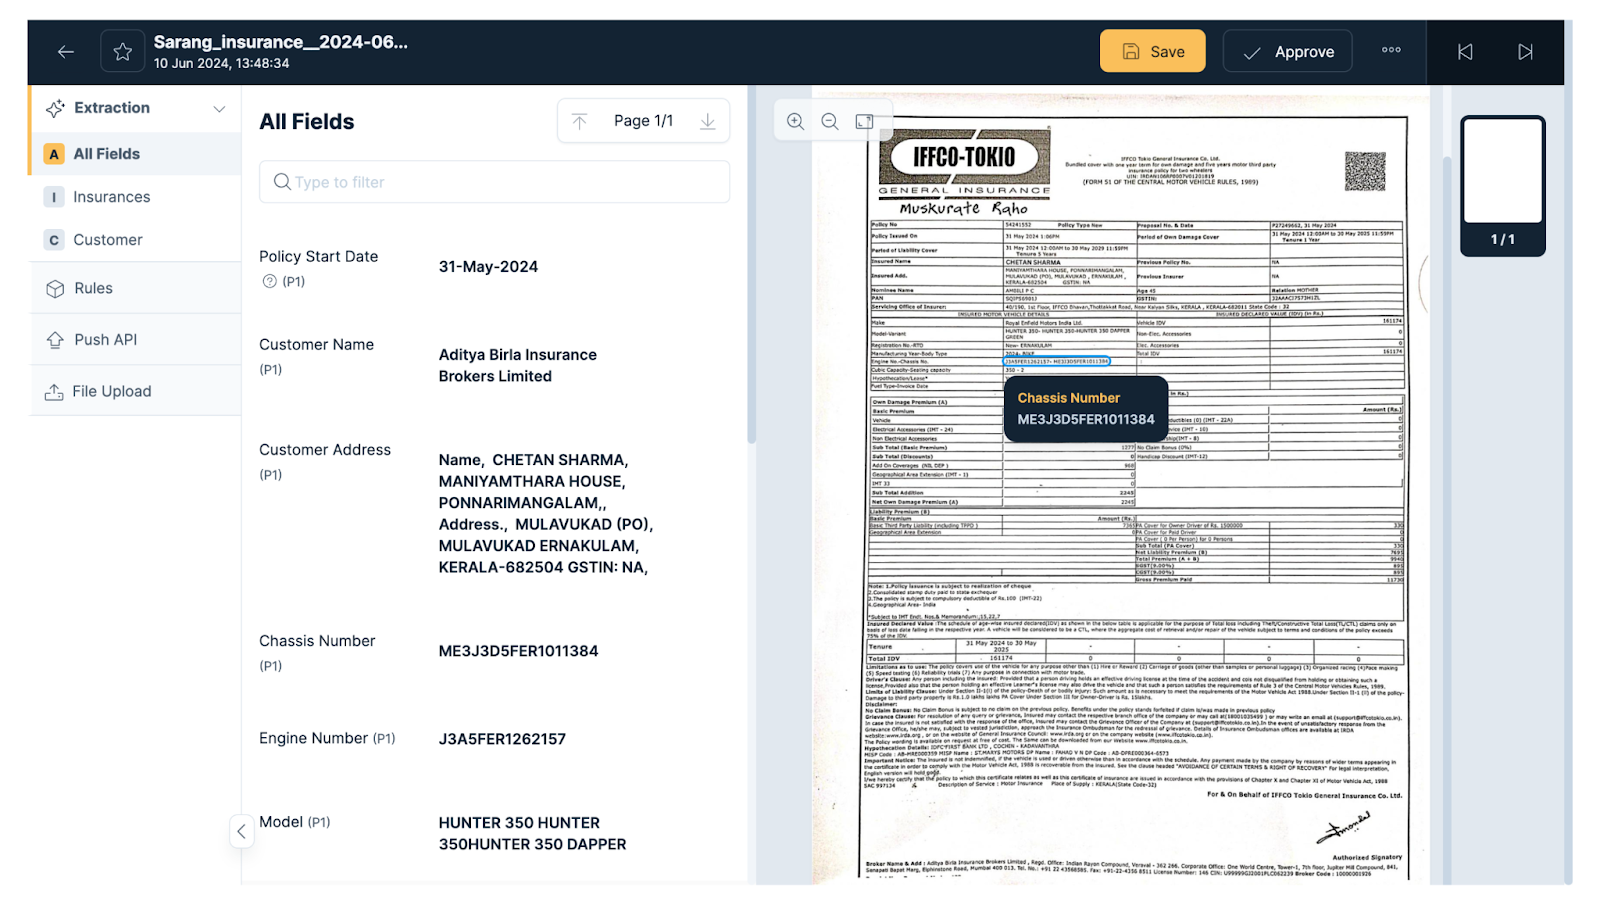Star the Sarang_insurance document as favorite
The width and height of the screenshot is (1600, 905).
(122, 52)
